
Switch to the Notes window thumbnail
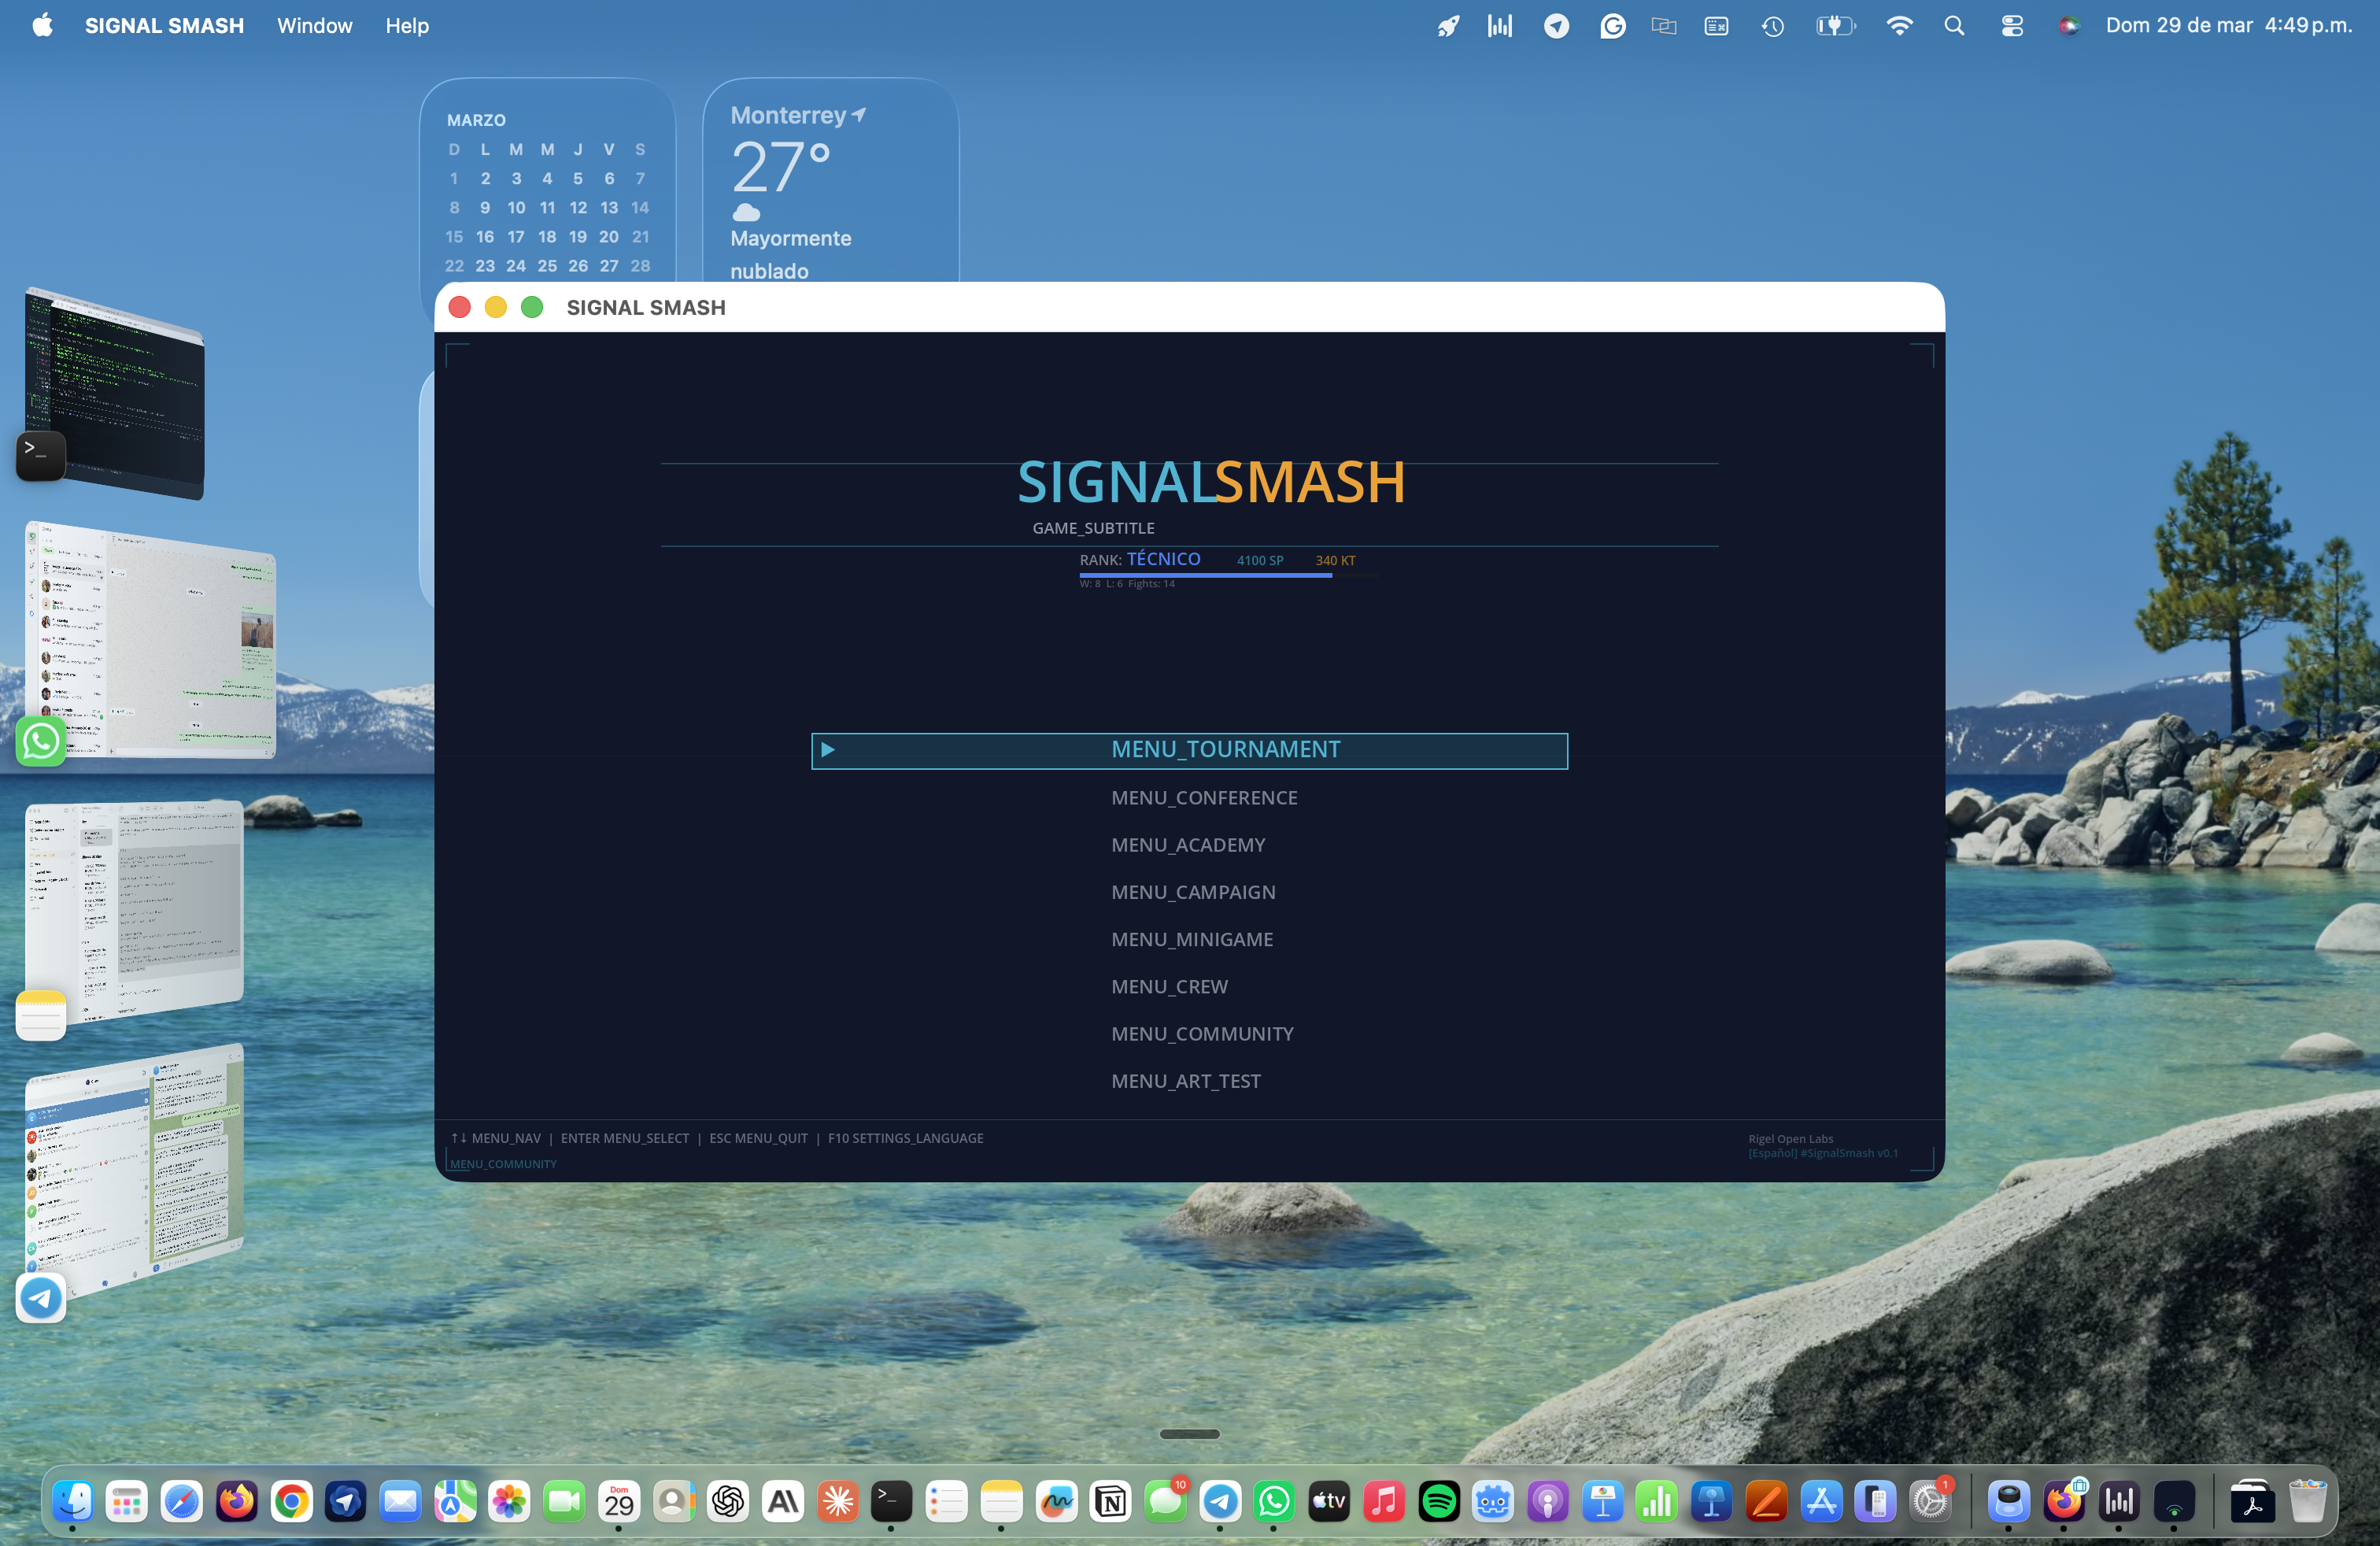tap(134, 911)
